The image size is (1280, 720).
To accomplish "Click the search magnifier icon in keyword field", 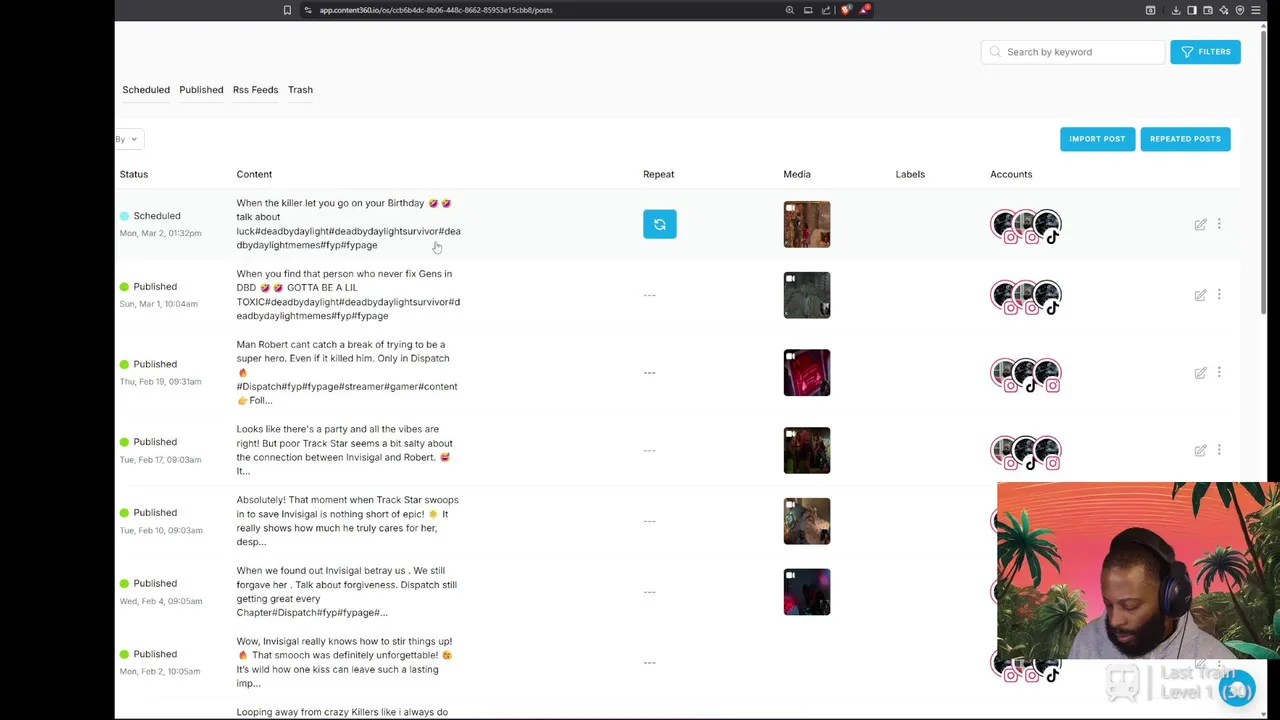I will coord(995,52).
